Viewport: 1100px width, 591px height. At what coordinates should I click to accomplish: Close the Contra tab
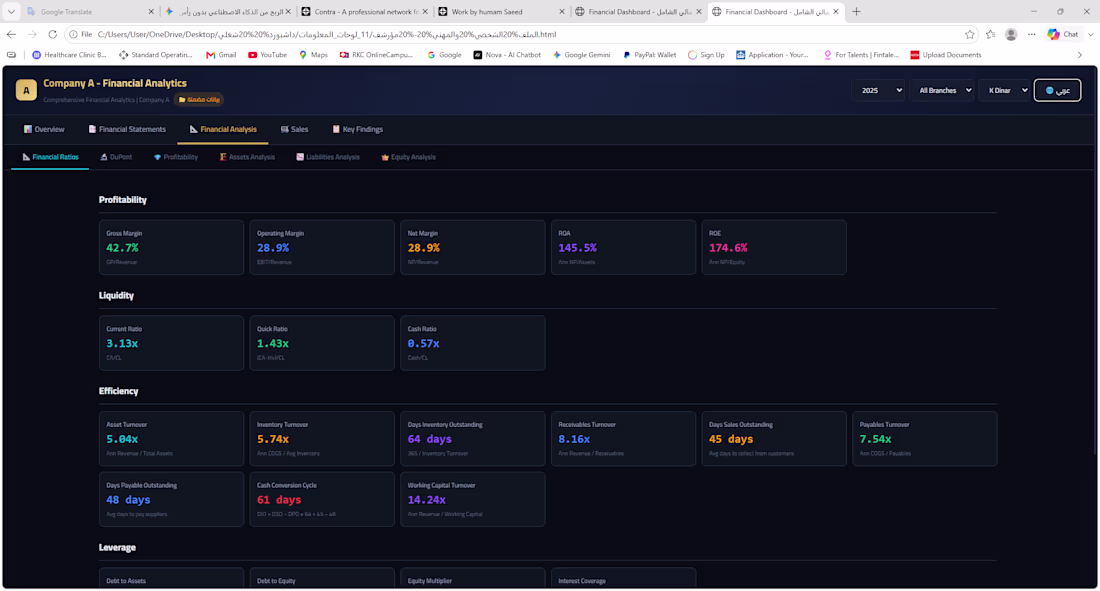tap(425, 12)
